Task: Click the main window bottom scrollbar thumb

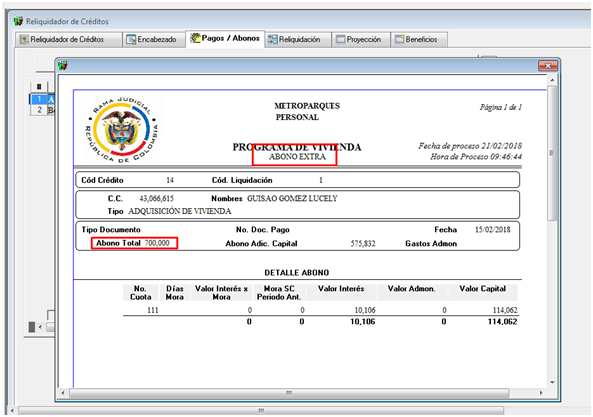Action: [261, 411]
